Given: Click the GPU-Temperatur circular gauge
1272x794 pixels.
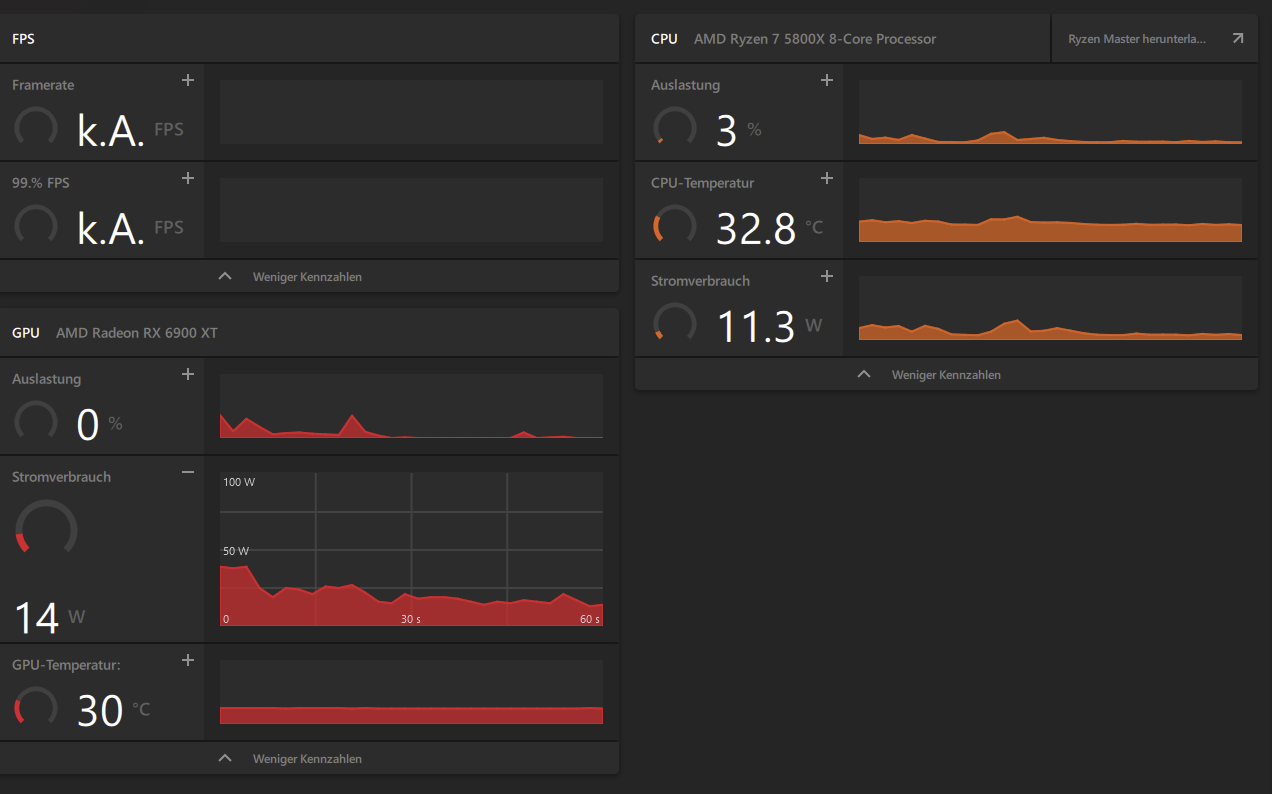Looking at the screenshot, I should [36, 707].
